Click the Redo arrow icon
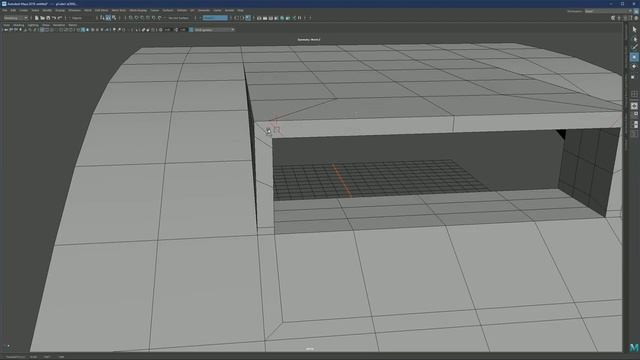Screen dimensions: 640x360 60,18
